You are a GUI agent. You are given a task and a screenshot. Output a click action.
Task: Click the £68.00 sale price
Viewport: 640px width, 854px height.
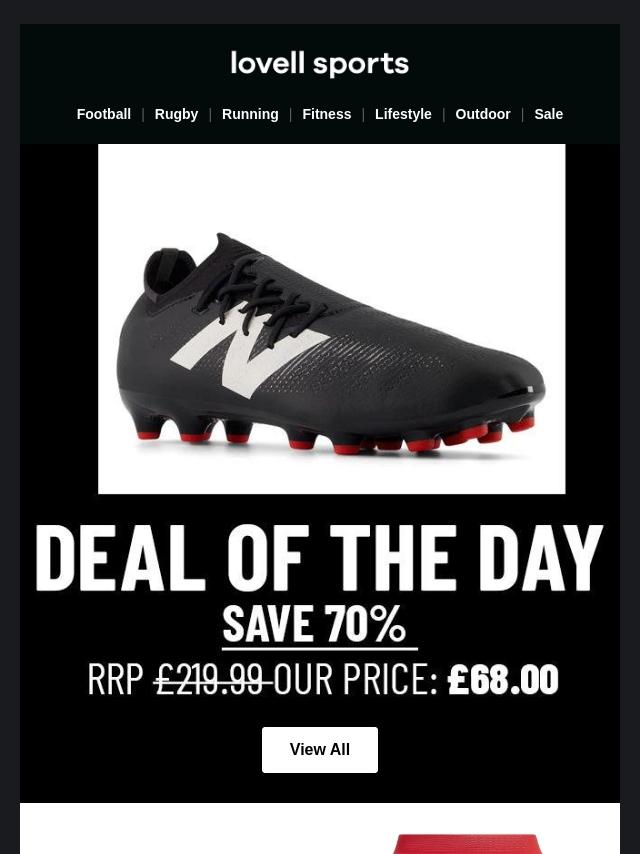503,679
